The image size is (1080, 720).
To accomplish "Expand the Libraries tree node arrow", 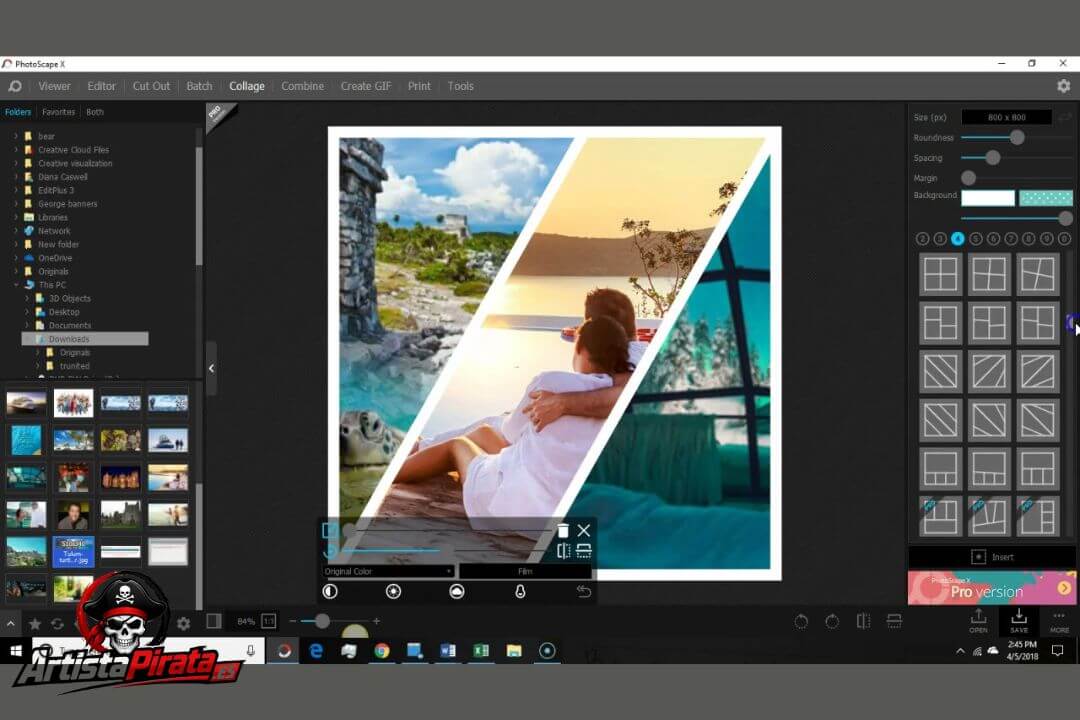I will pyautogui.click(x=16, y=217).
